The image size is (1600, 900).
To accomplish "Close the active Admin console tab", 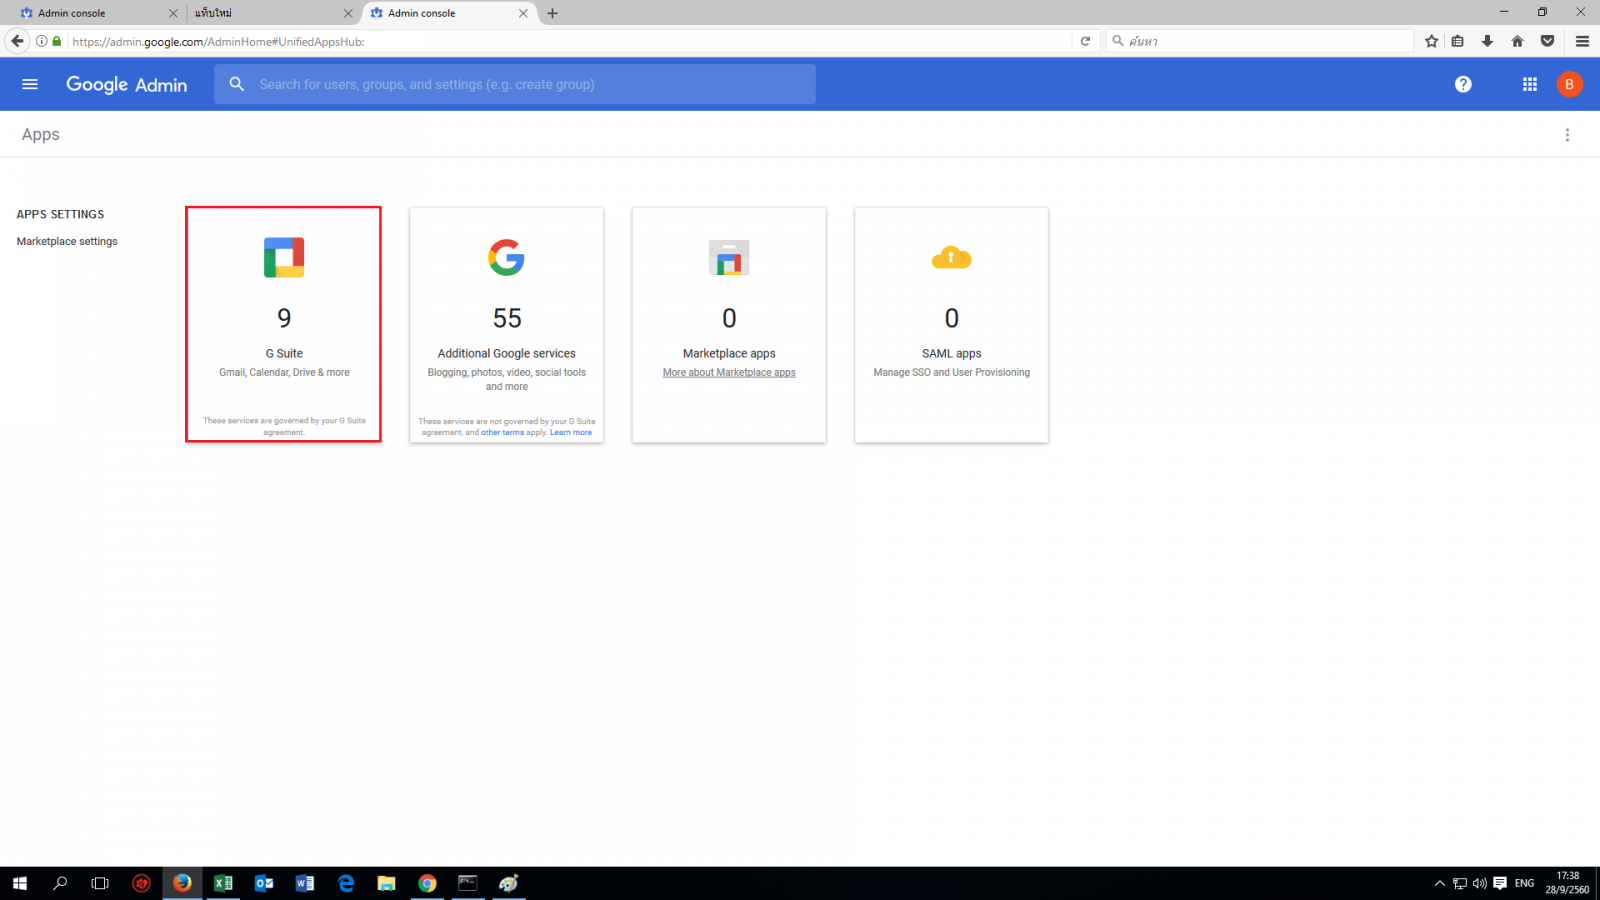I will click(523, 13).
